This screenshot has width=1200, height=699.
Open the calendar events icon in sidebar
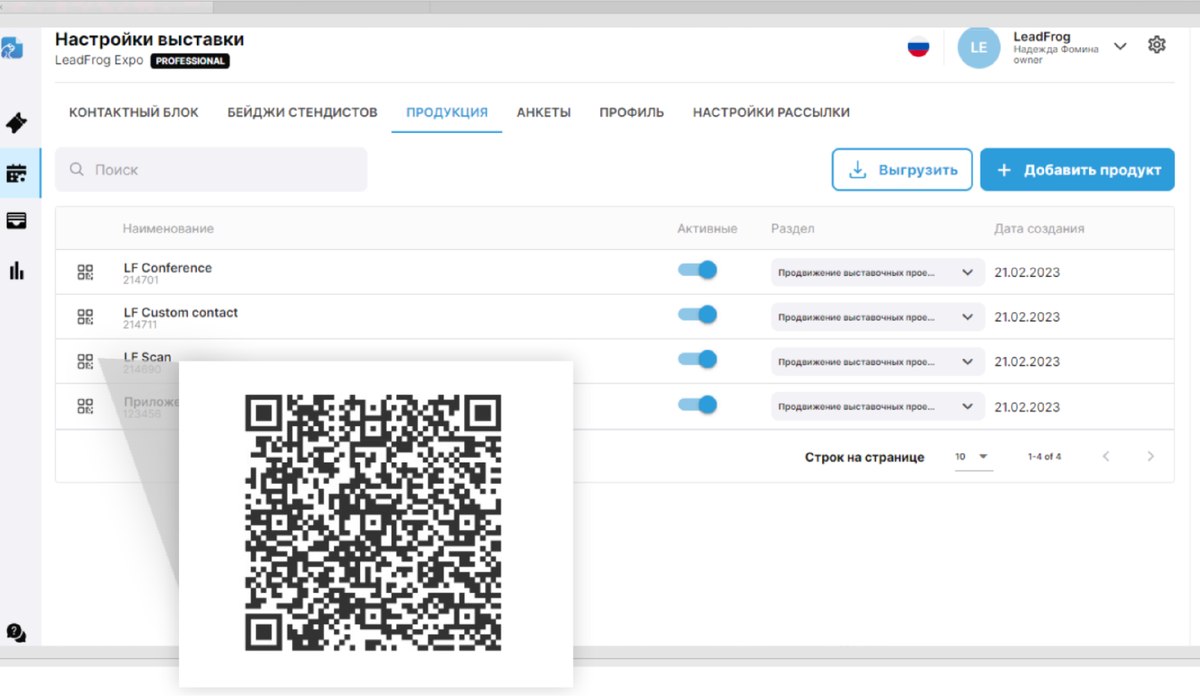pos(16,173)
